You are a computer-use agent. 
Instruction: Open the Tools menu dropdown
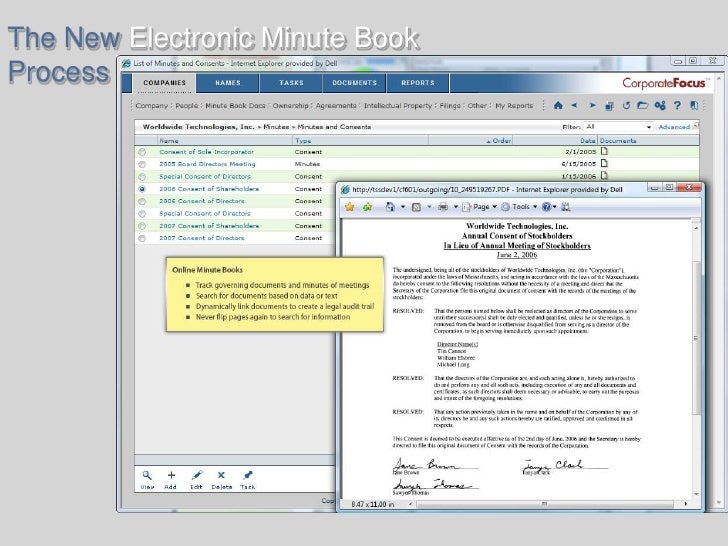point(519,207)
